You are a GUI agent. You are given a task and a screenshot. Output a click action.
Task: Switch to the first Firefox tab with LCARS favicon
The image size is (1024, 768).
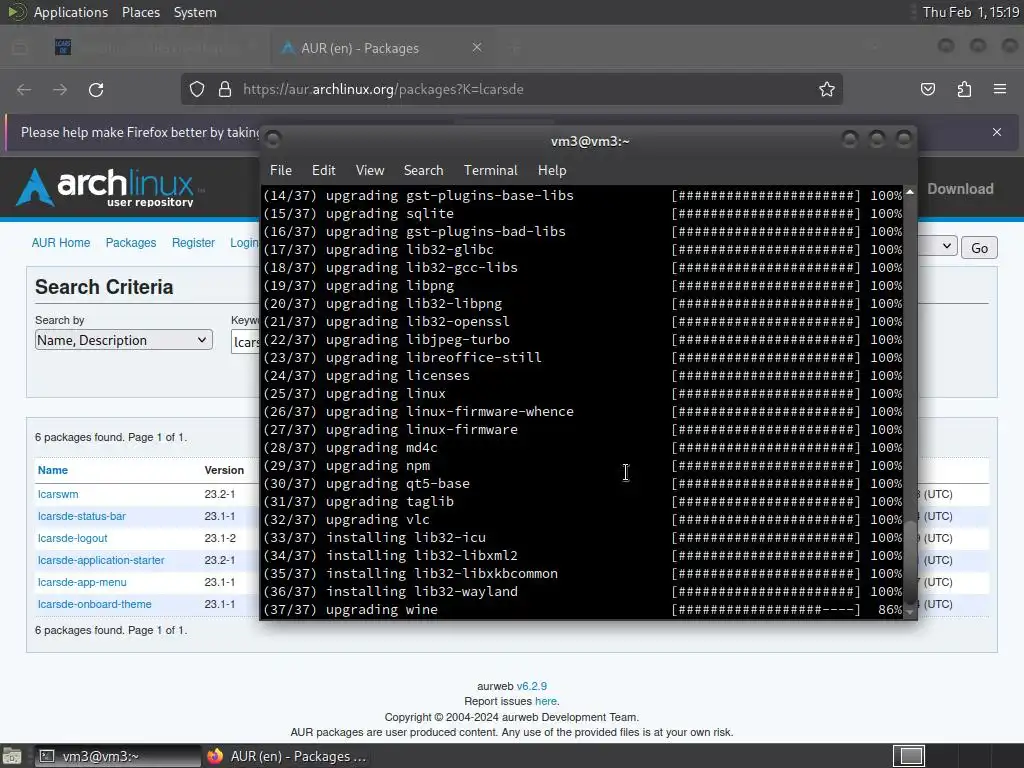(63, 47)
